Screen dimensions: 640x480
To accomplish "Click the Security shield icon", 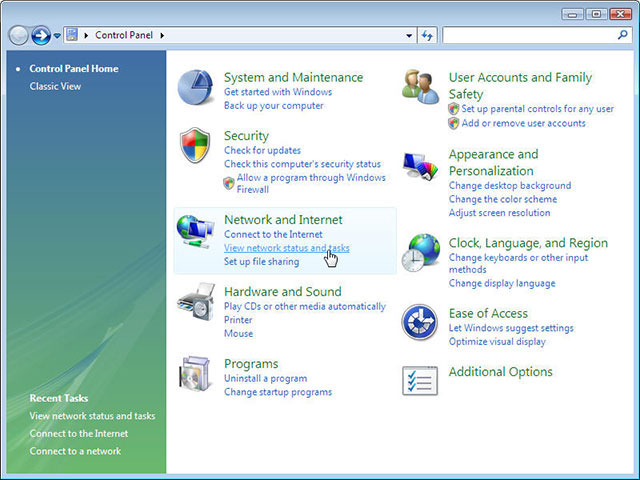I will tap(195, 145).
